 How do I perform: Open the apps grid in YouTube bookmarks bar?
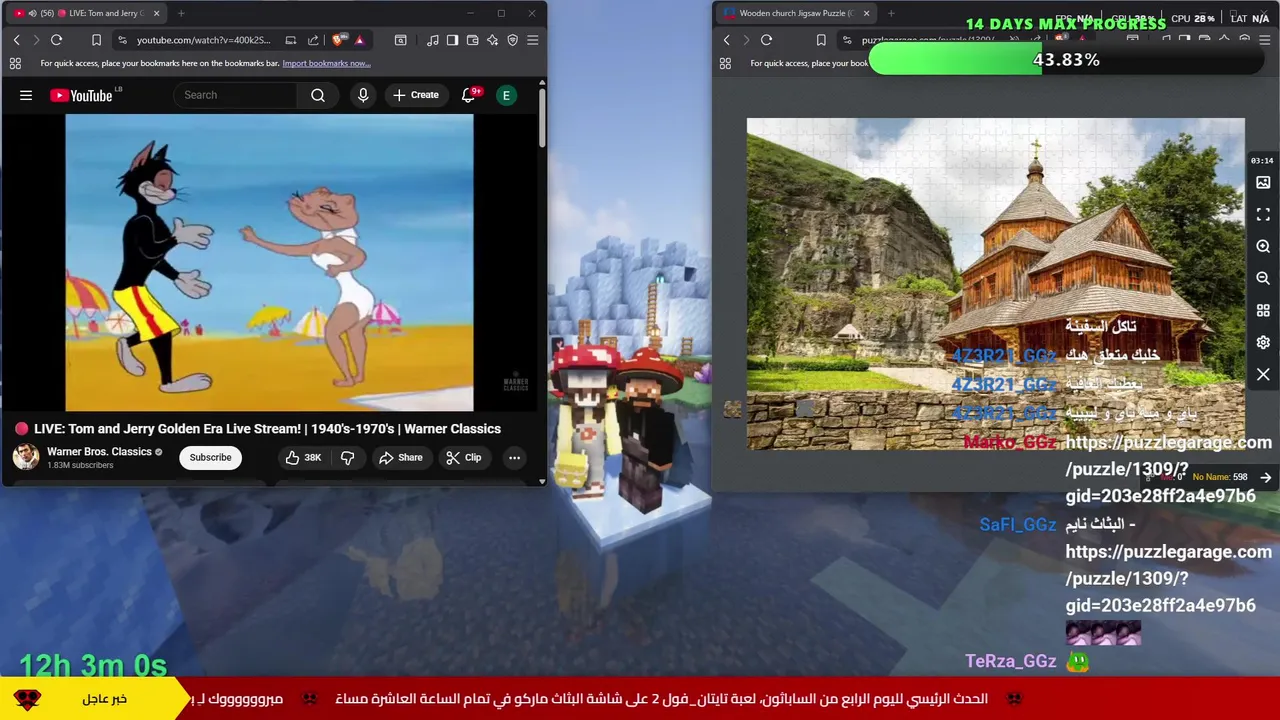click(15, 63)
